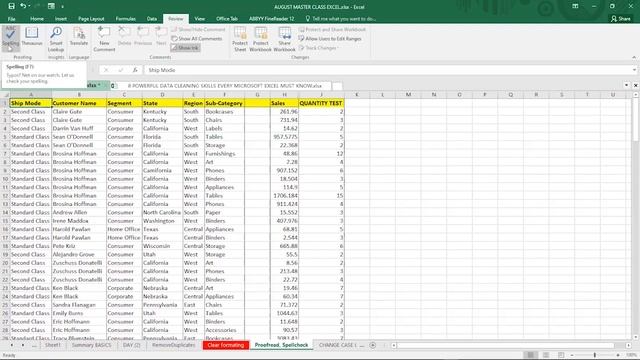
Task: Launch Smart Lookup
Action: pyautogui.click(x=56, y=39)
